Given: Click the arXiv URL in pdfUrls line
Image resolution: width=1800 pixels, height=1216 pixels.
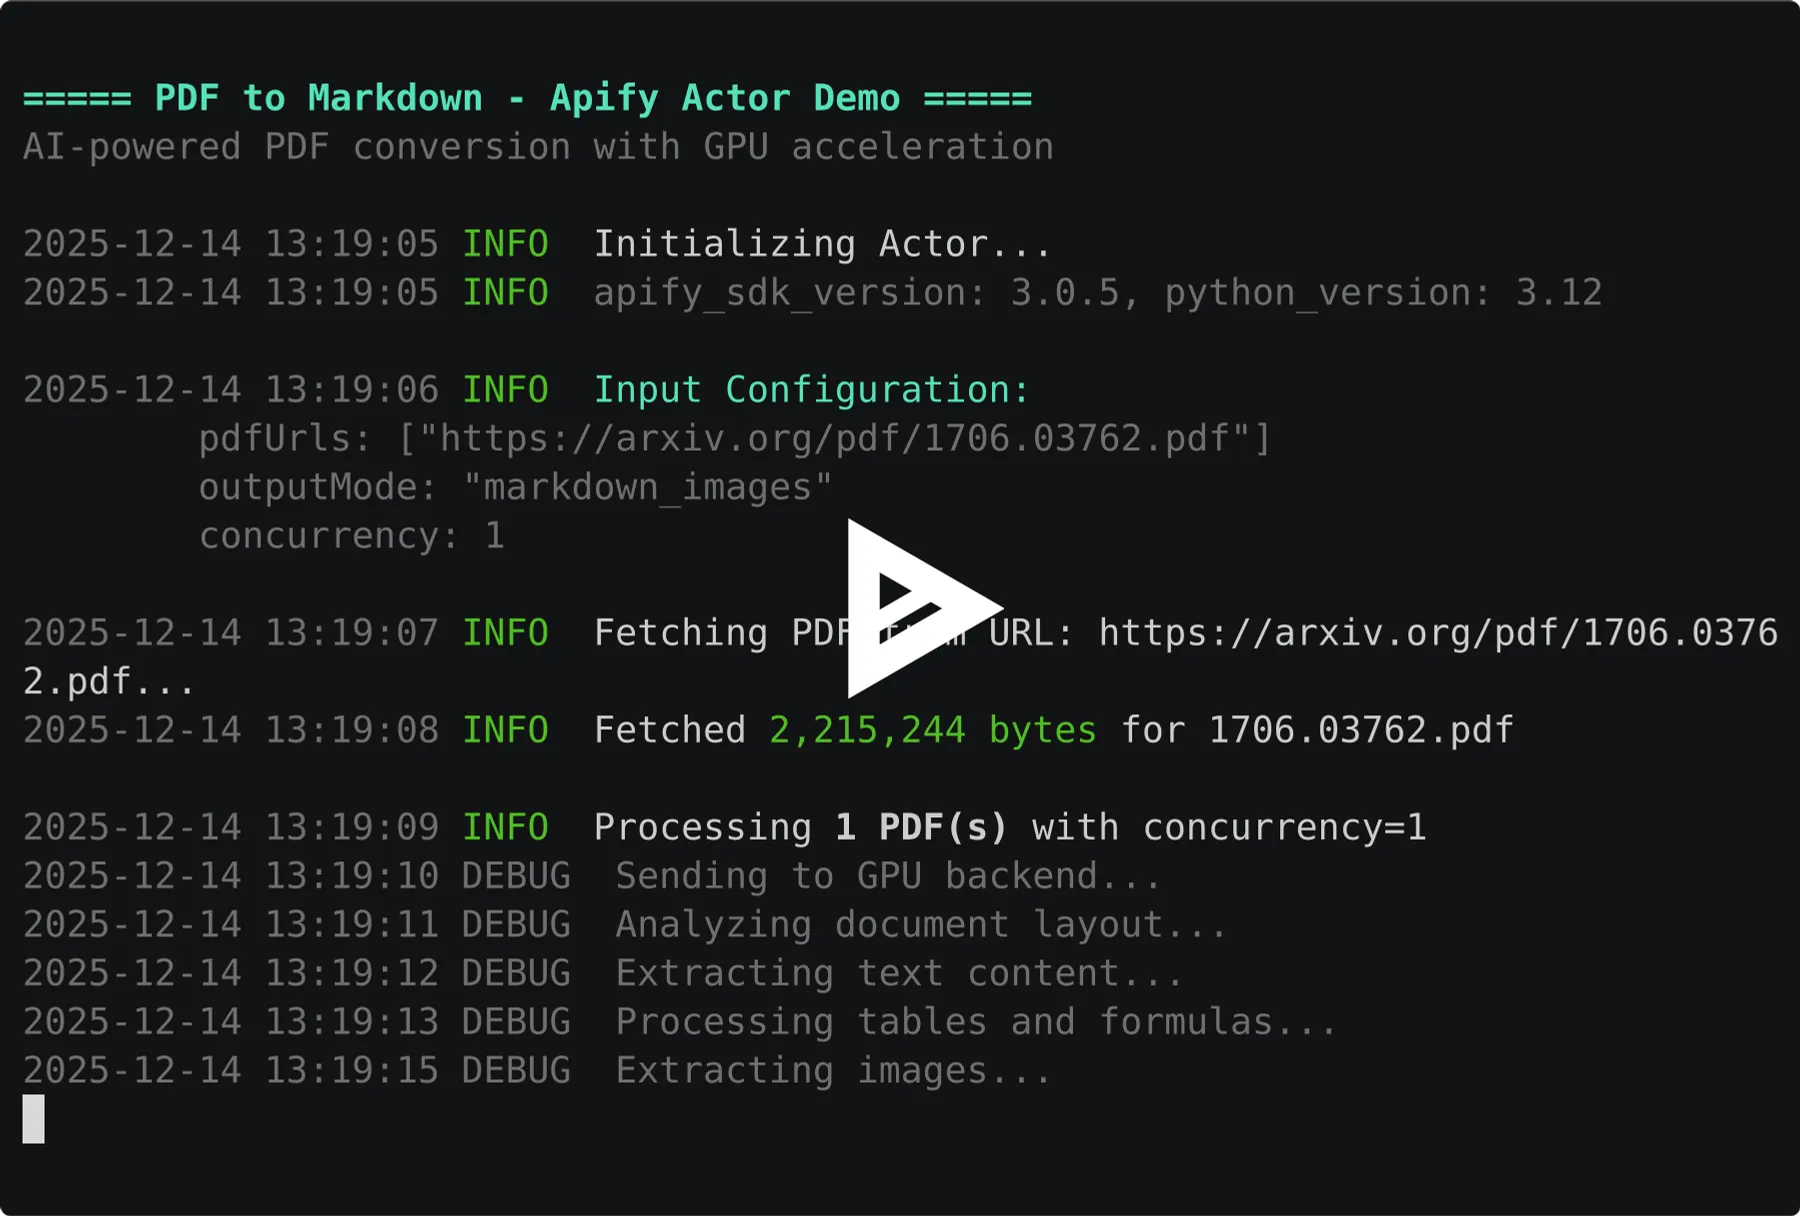Looking at the screenshot, I should (834, 438).
